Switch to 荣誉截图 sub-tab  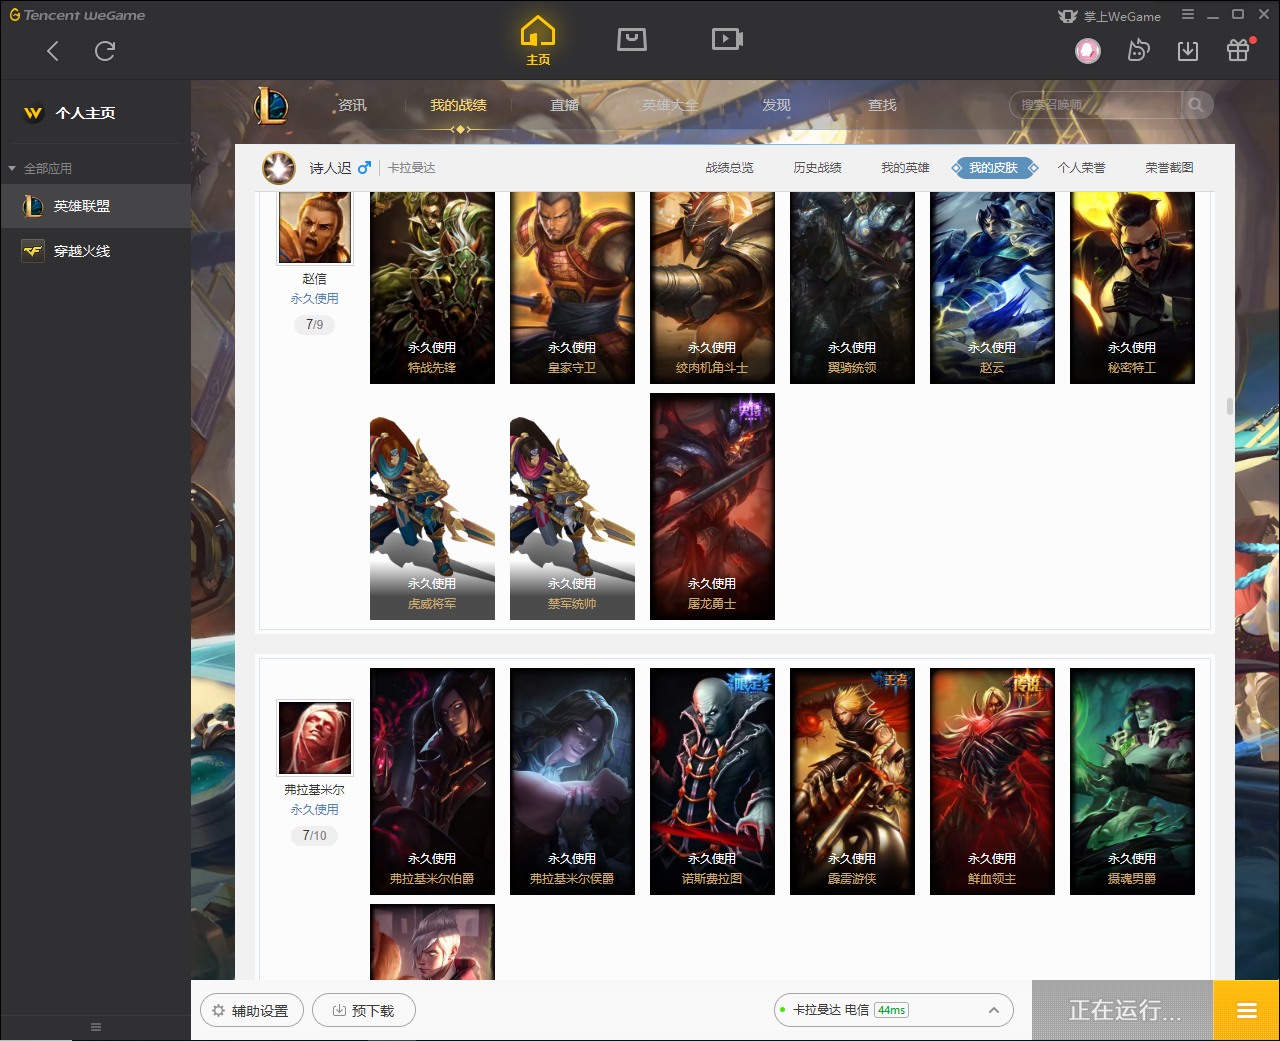(x=1169, y=168)
